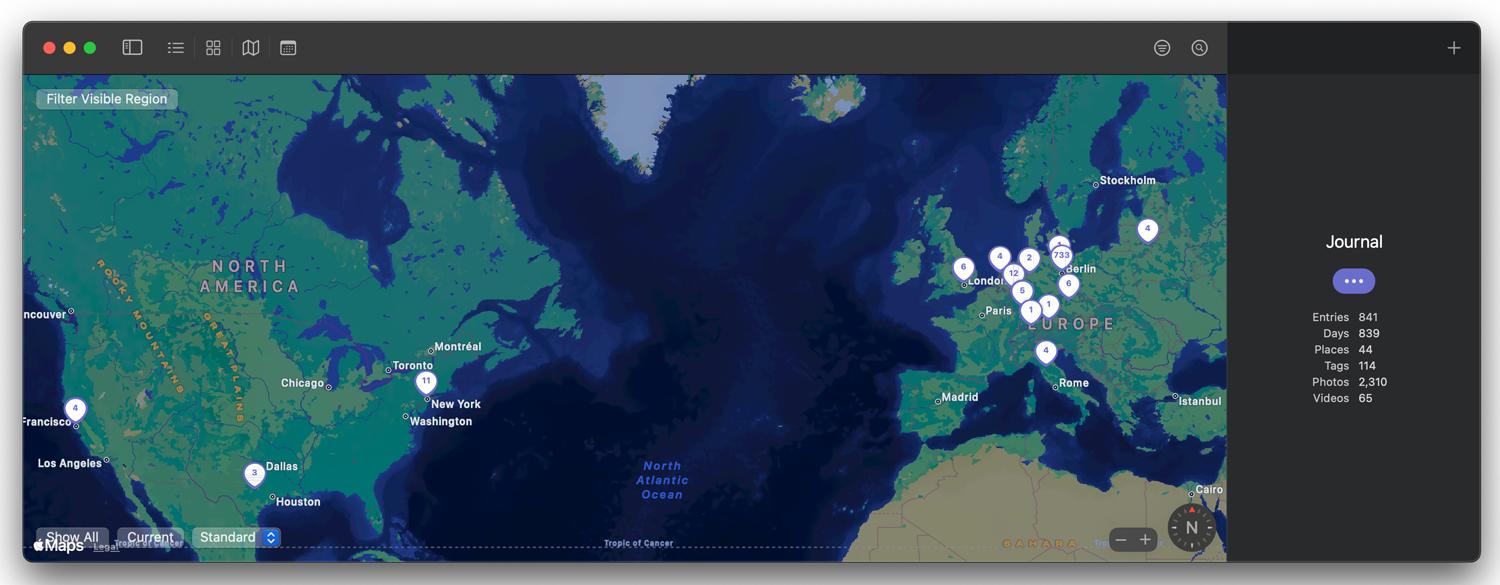1500x585 pixels.
Task: Zoom in the map with plus
Action: tap(1146, 540)
